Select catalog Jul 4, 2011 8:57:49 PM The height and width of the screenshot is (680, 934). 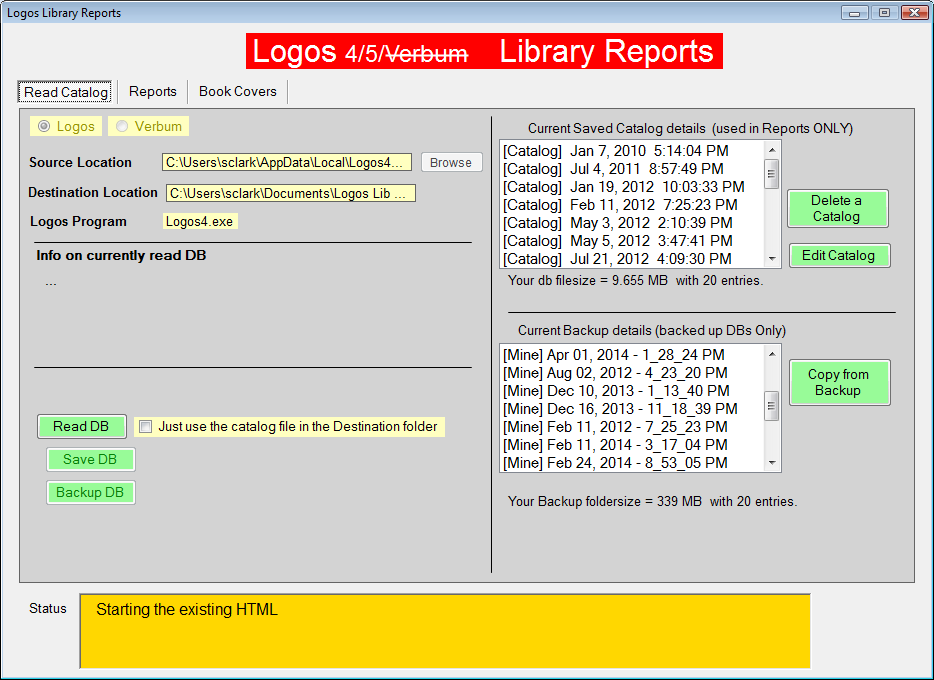633,169
